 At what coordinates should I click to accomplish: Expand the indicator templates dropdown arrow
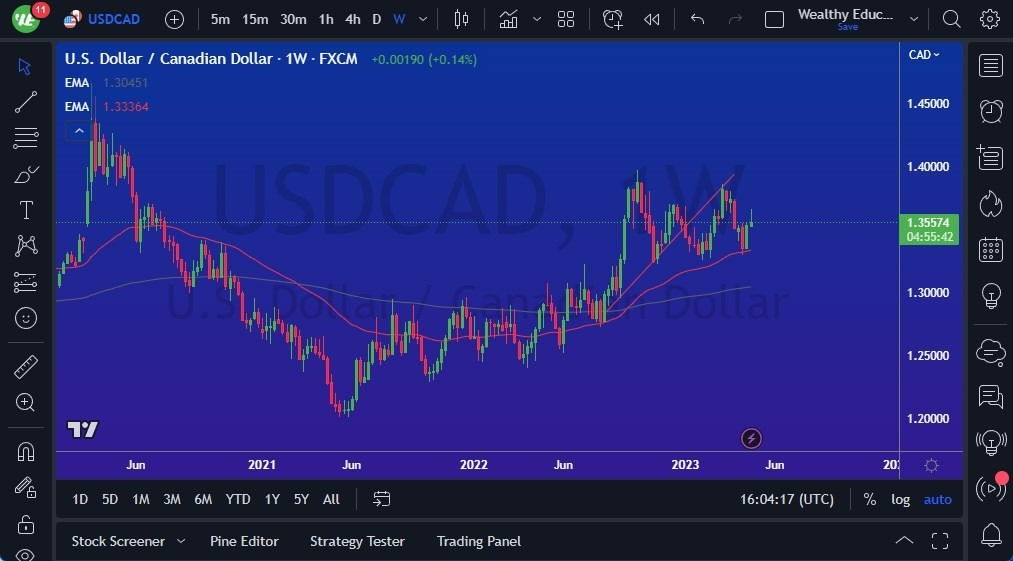tap(537, 19)
